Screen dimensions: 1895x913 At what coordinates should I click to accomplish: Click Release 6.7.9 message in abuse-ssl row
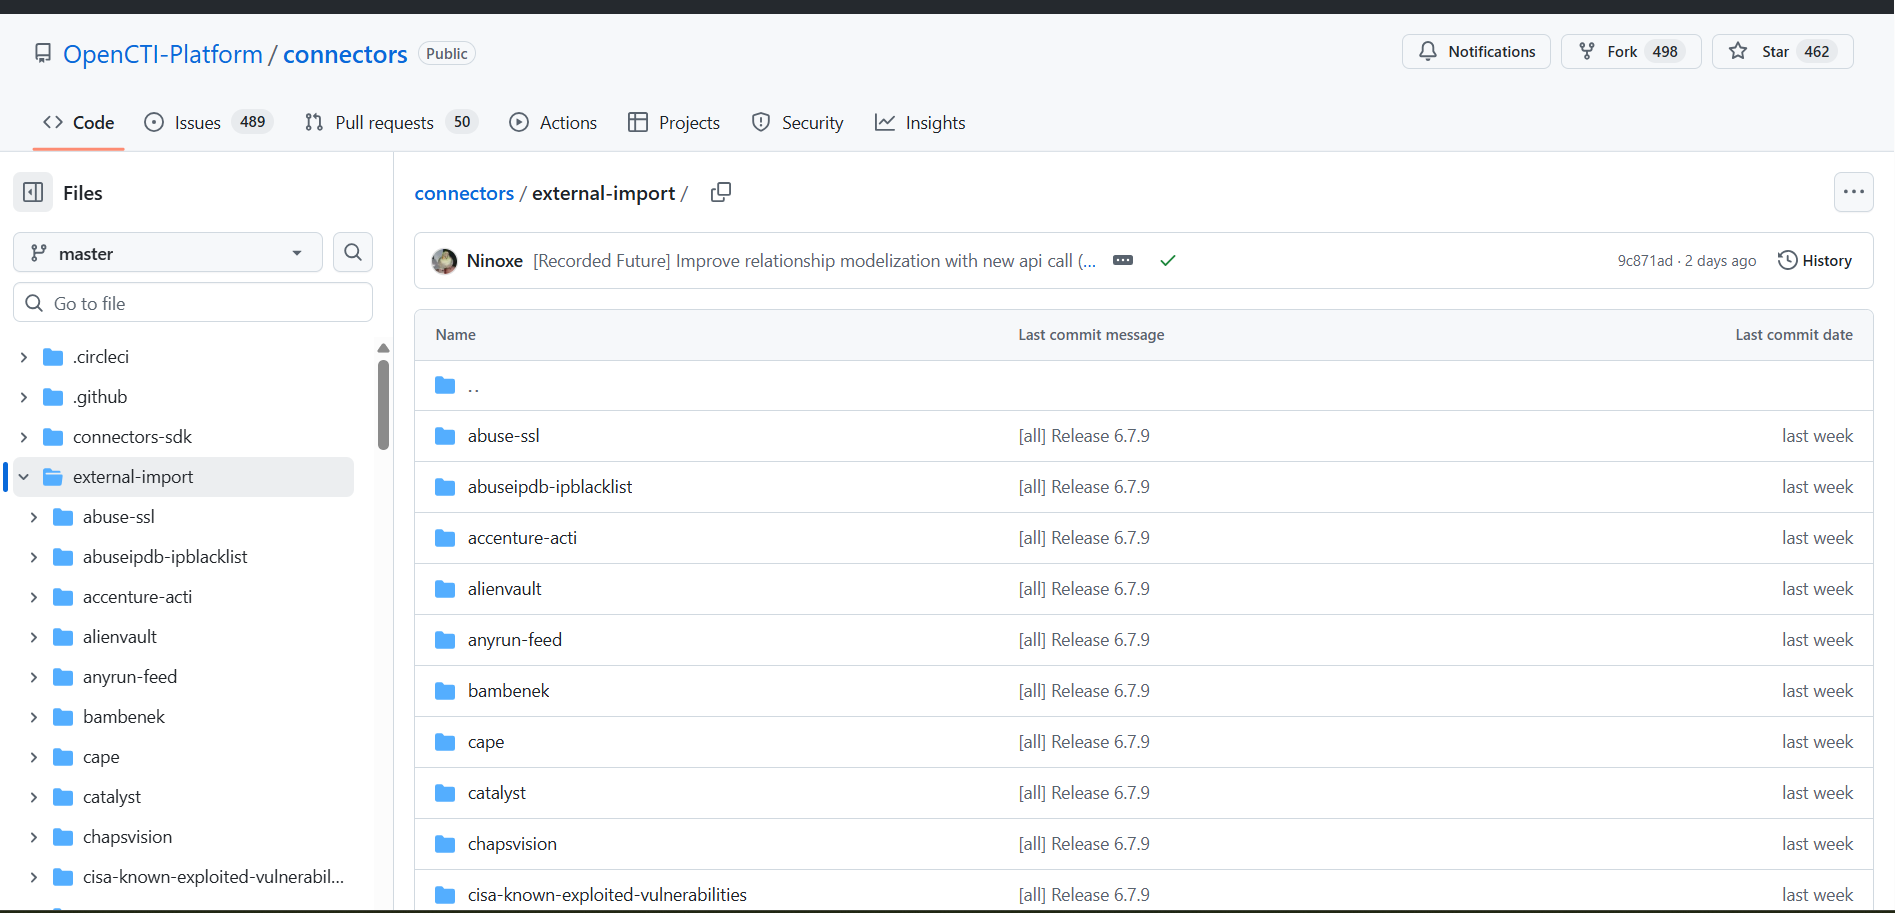click(x=1084, y=436)
